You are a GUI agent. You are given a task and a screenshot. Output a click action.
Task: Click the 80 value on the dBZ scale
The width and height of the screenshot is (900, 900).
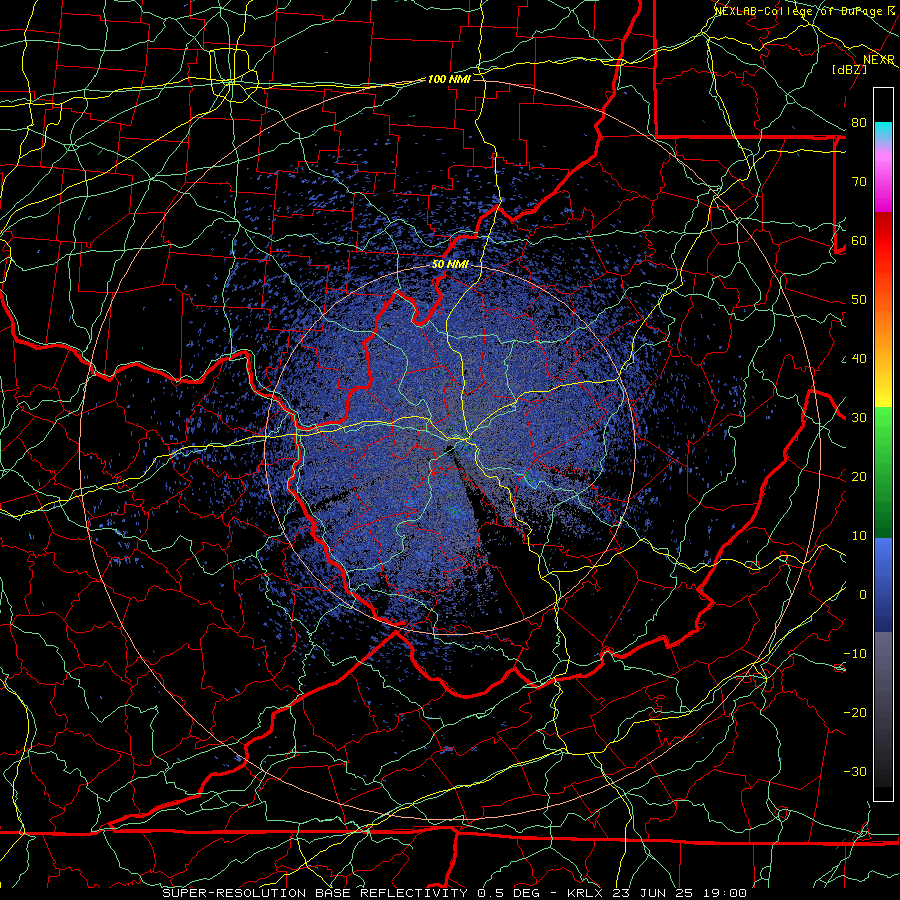859,123
